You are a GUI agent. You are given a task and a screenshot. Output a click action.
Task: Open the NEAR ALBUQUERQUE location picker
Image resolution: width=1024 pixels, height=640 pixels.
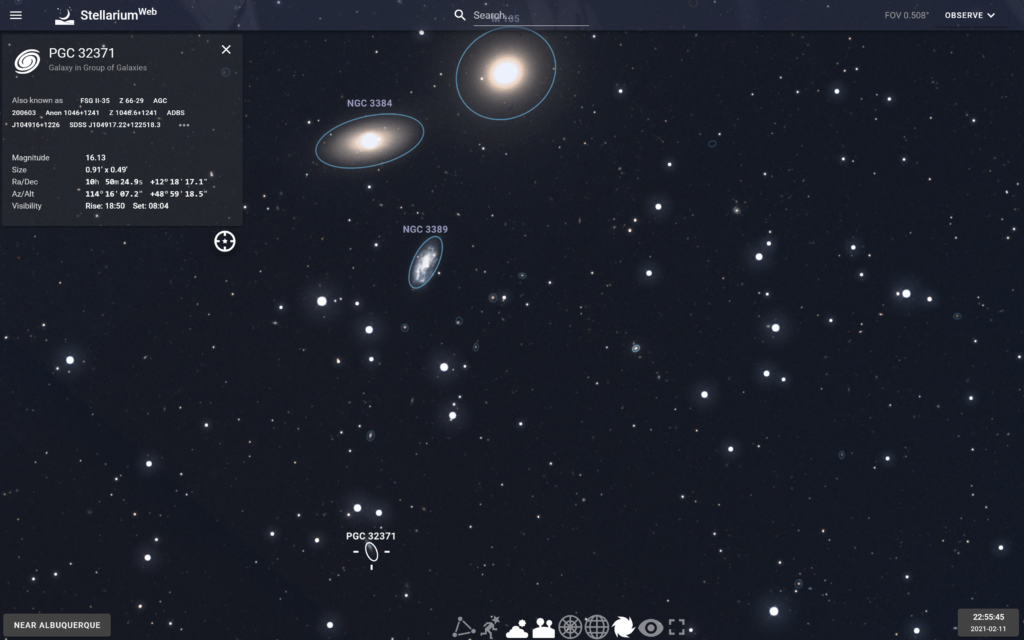(x=57, y=625)
